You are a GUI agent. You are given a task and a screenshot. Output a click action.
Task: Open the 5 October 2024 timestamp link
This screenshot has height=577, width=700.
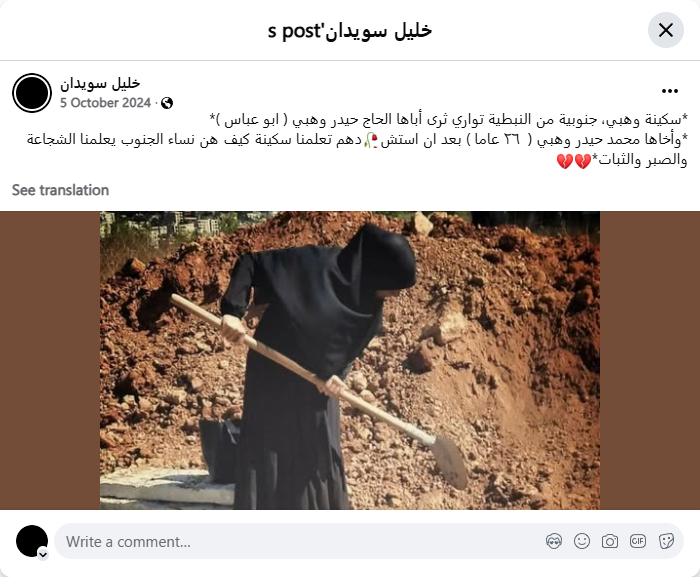[x=105, y=103]
